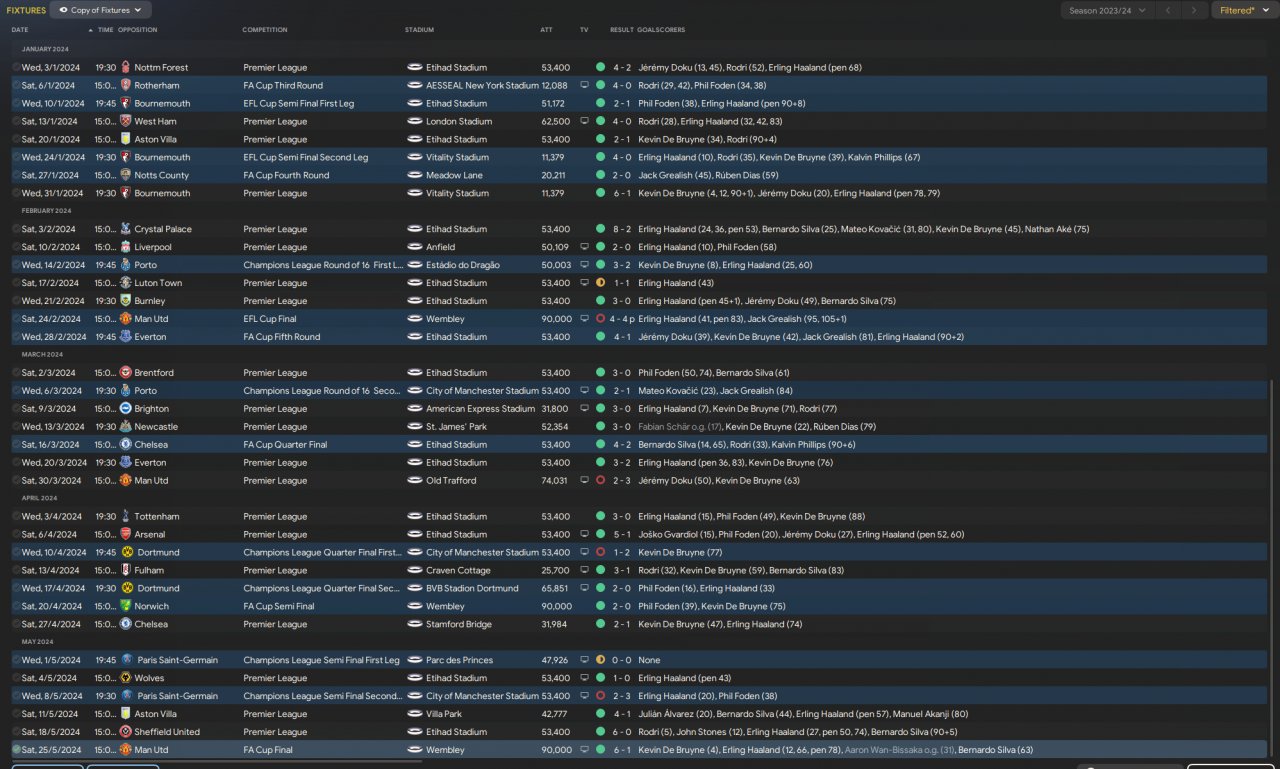Click the Norwich club badge

point(126,607)
